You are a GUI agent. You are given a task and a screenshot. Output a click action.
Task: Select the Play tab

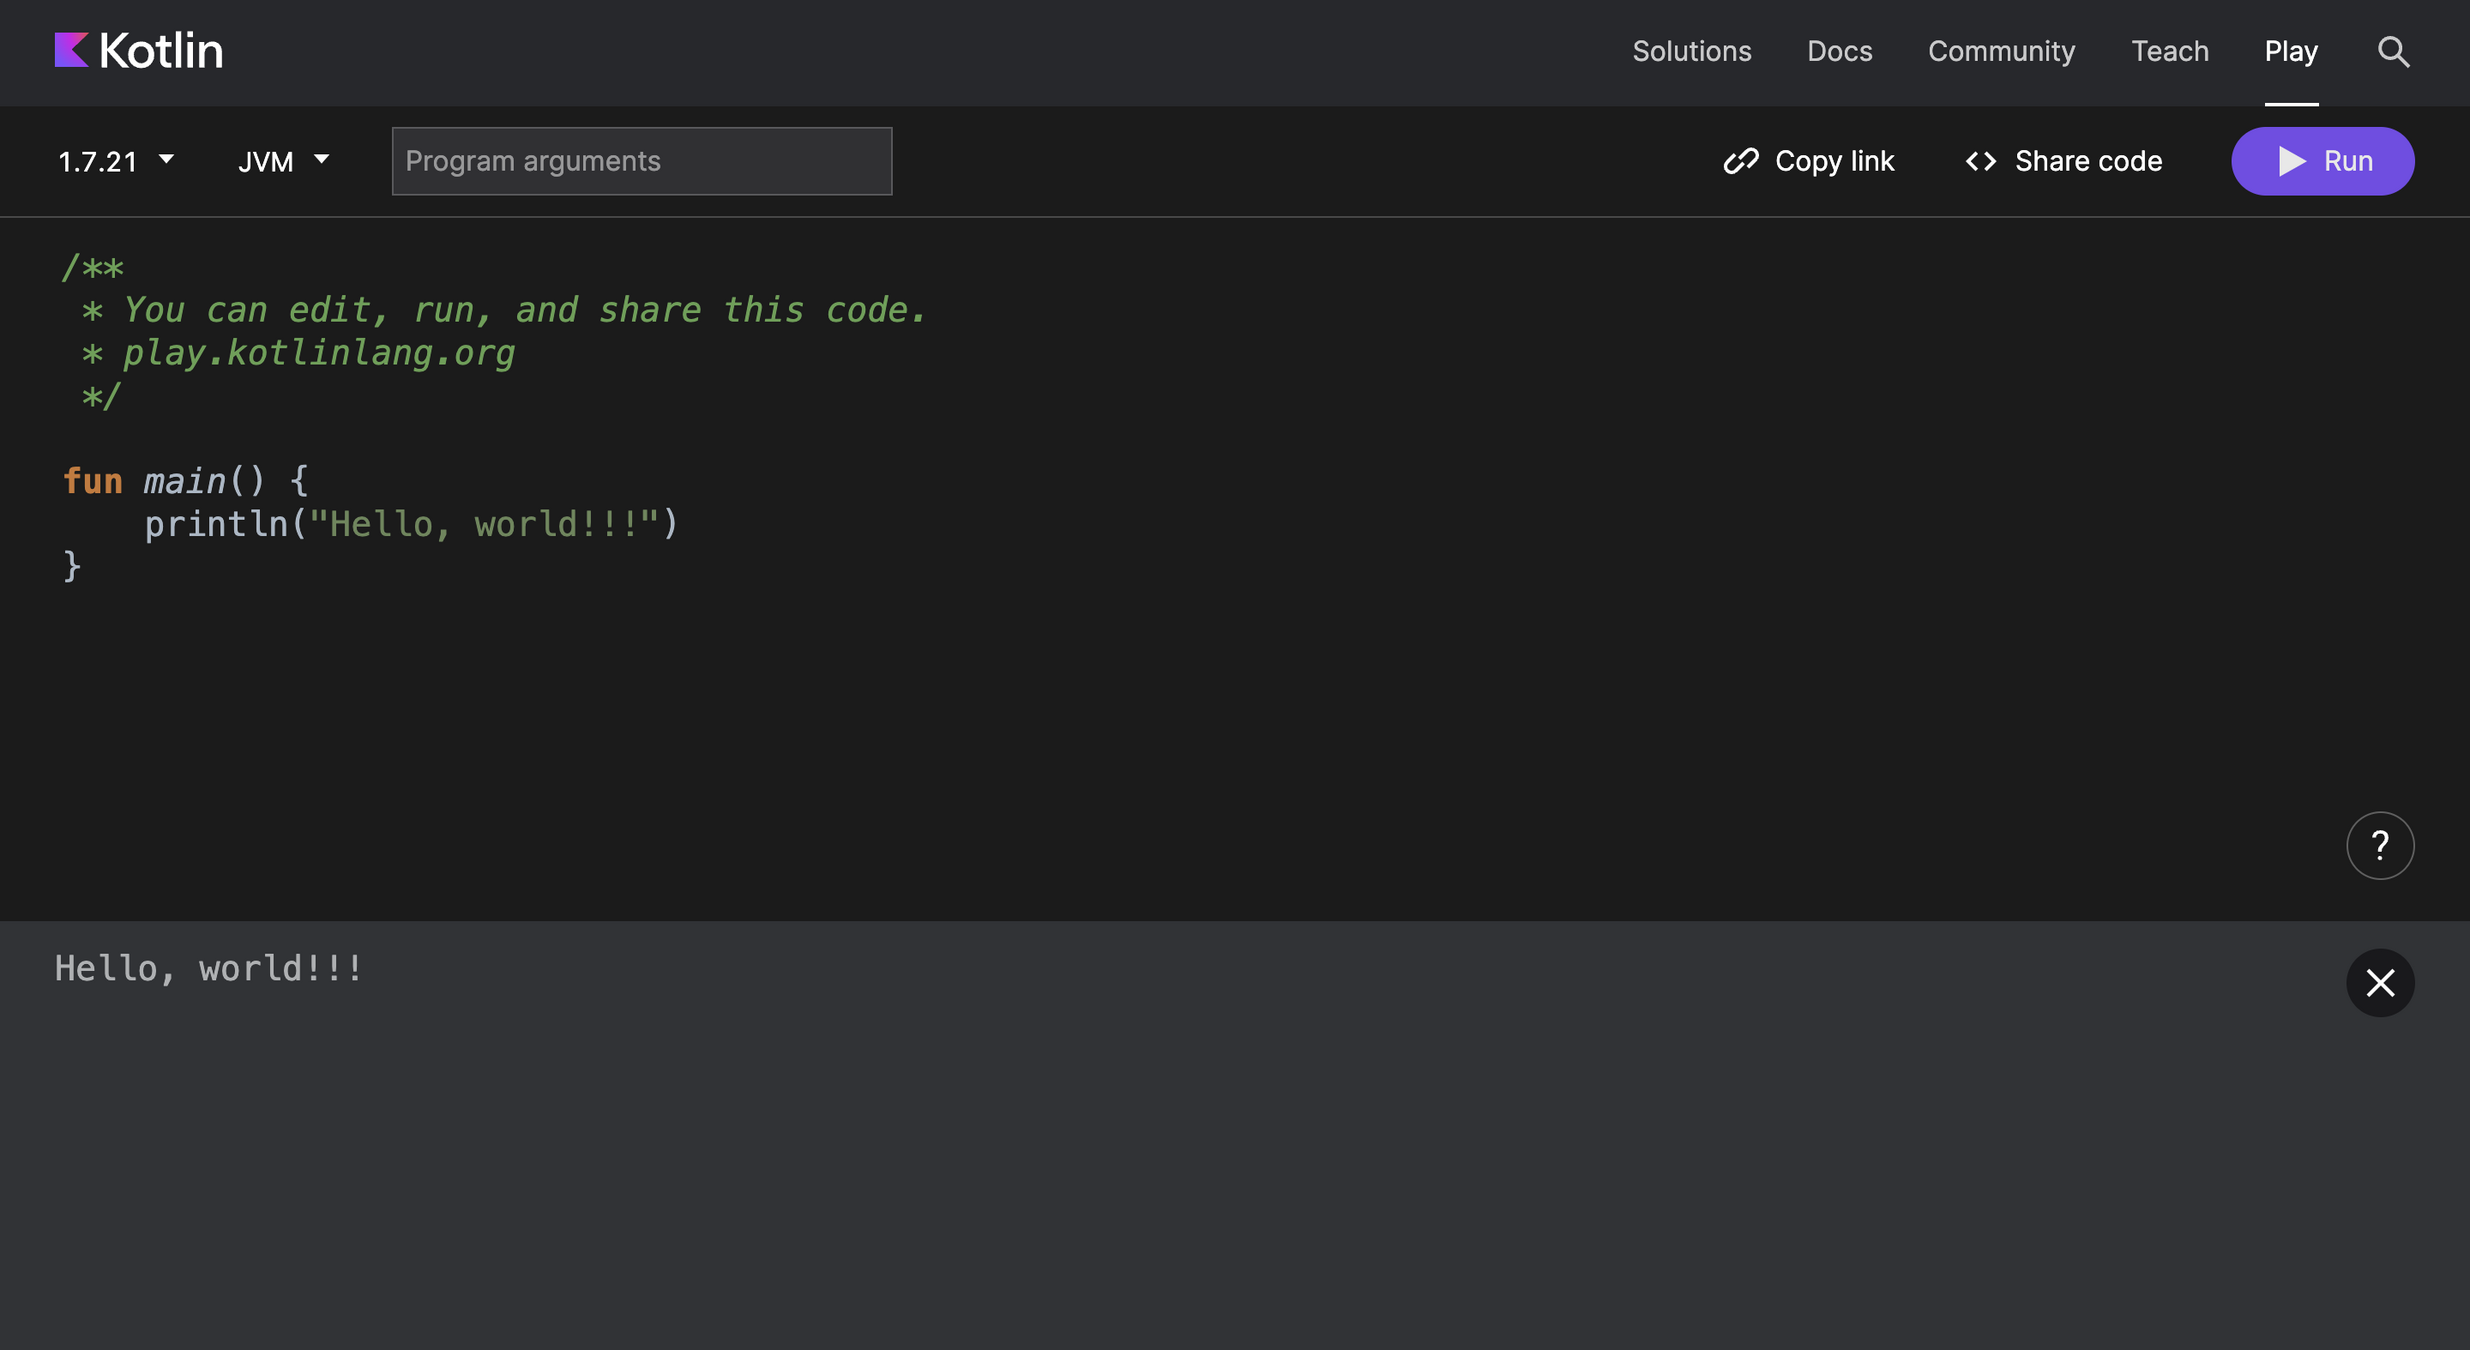pos(2290,51)
